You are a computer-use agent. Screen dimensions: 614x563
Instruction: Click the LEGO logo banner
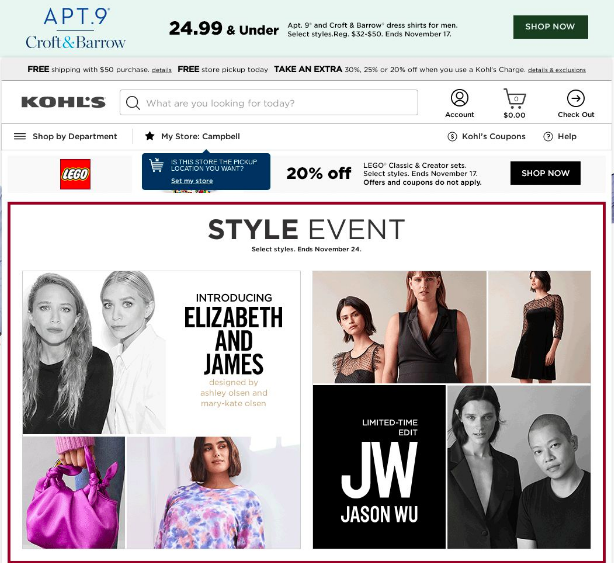point(75,174)
